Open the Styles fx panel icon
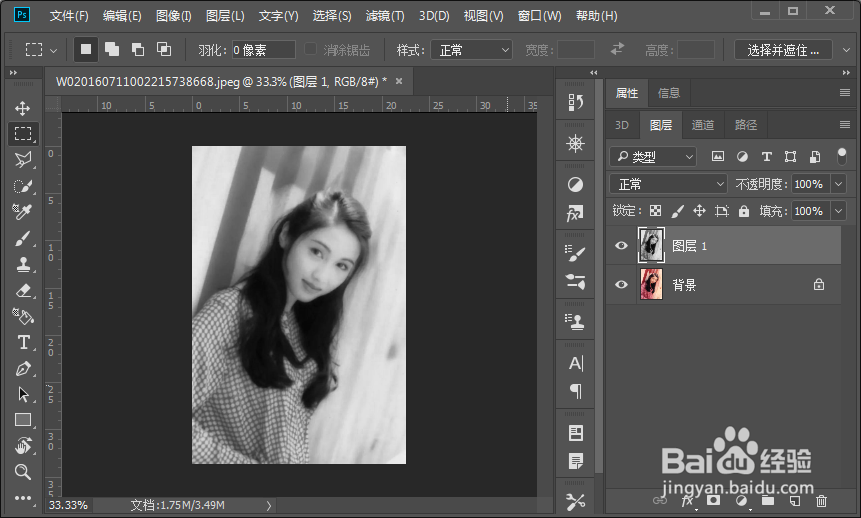This screenshot has width=861, height=518. tap(575, 213)
